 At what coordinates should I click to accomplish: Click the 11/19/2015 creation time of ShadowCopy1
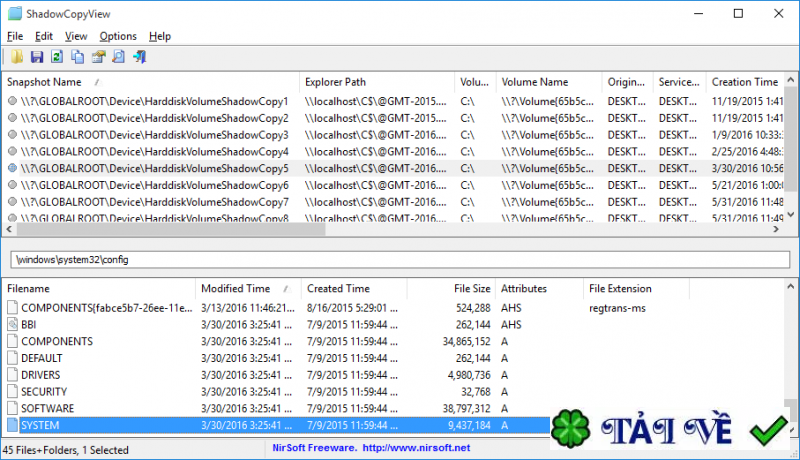pyautogui.click(x=747, y=101)
